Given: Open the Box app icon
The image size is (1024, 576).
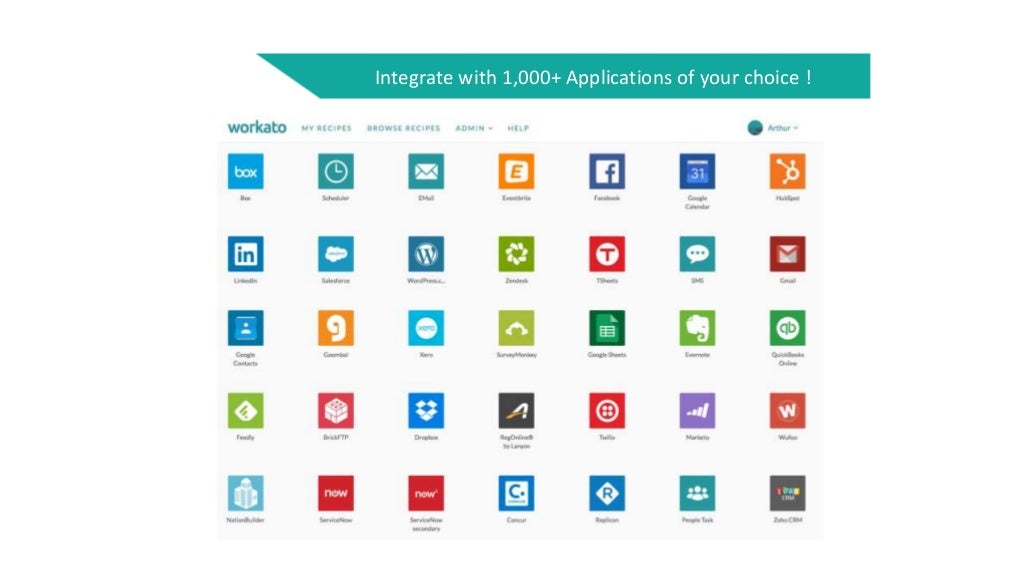Looking at the screenshot, I should (246, 171).
